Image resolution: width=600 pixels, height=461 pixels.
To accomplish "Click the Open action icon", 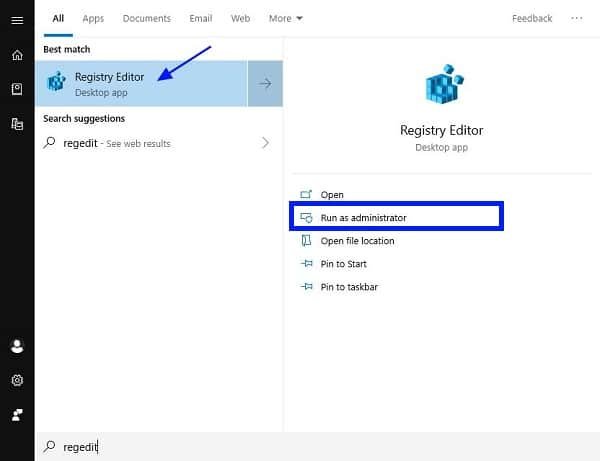I will tap(306, 194).
